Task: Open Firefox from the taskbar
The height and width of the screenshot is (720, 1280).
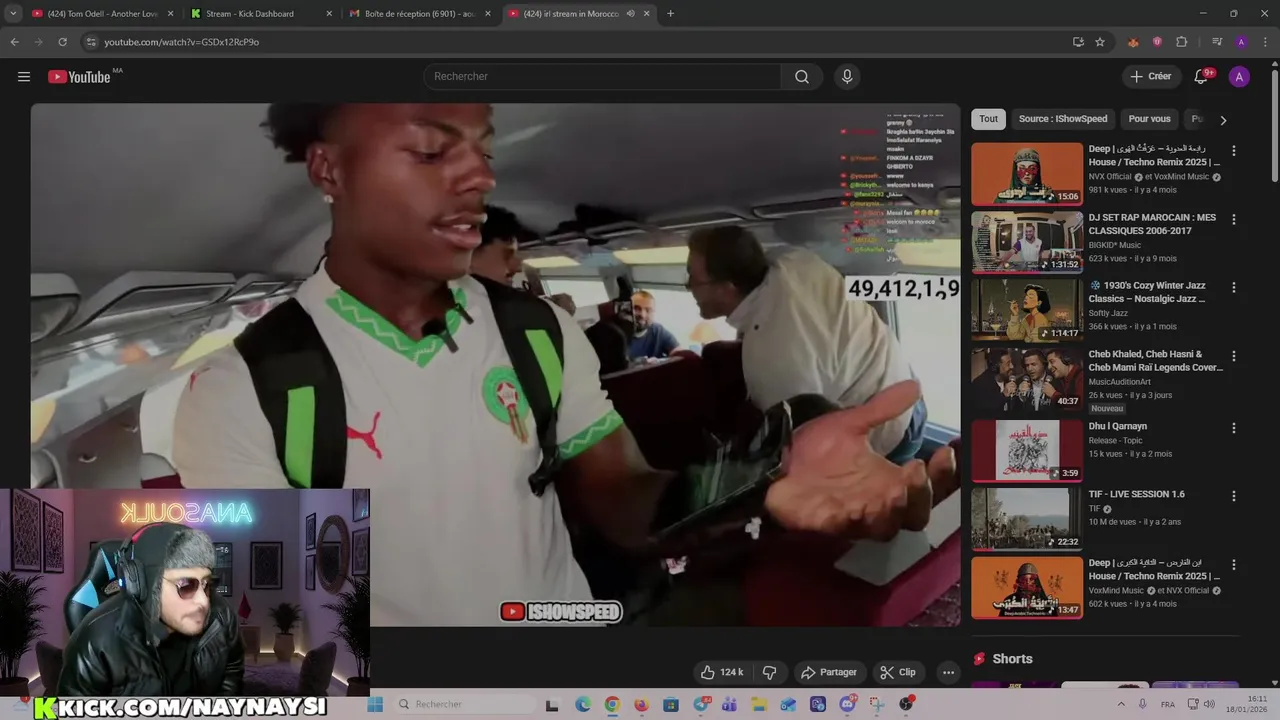Action: tap(641, 704)
